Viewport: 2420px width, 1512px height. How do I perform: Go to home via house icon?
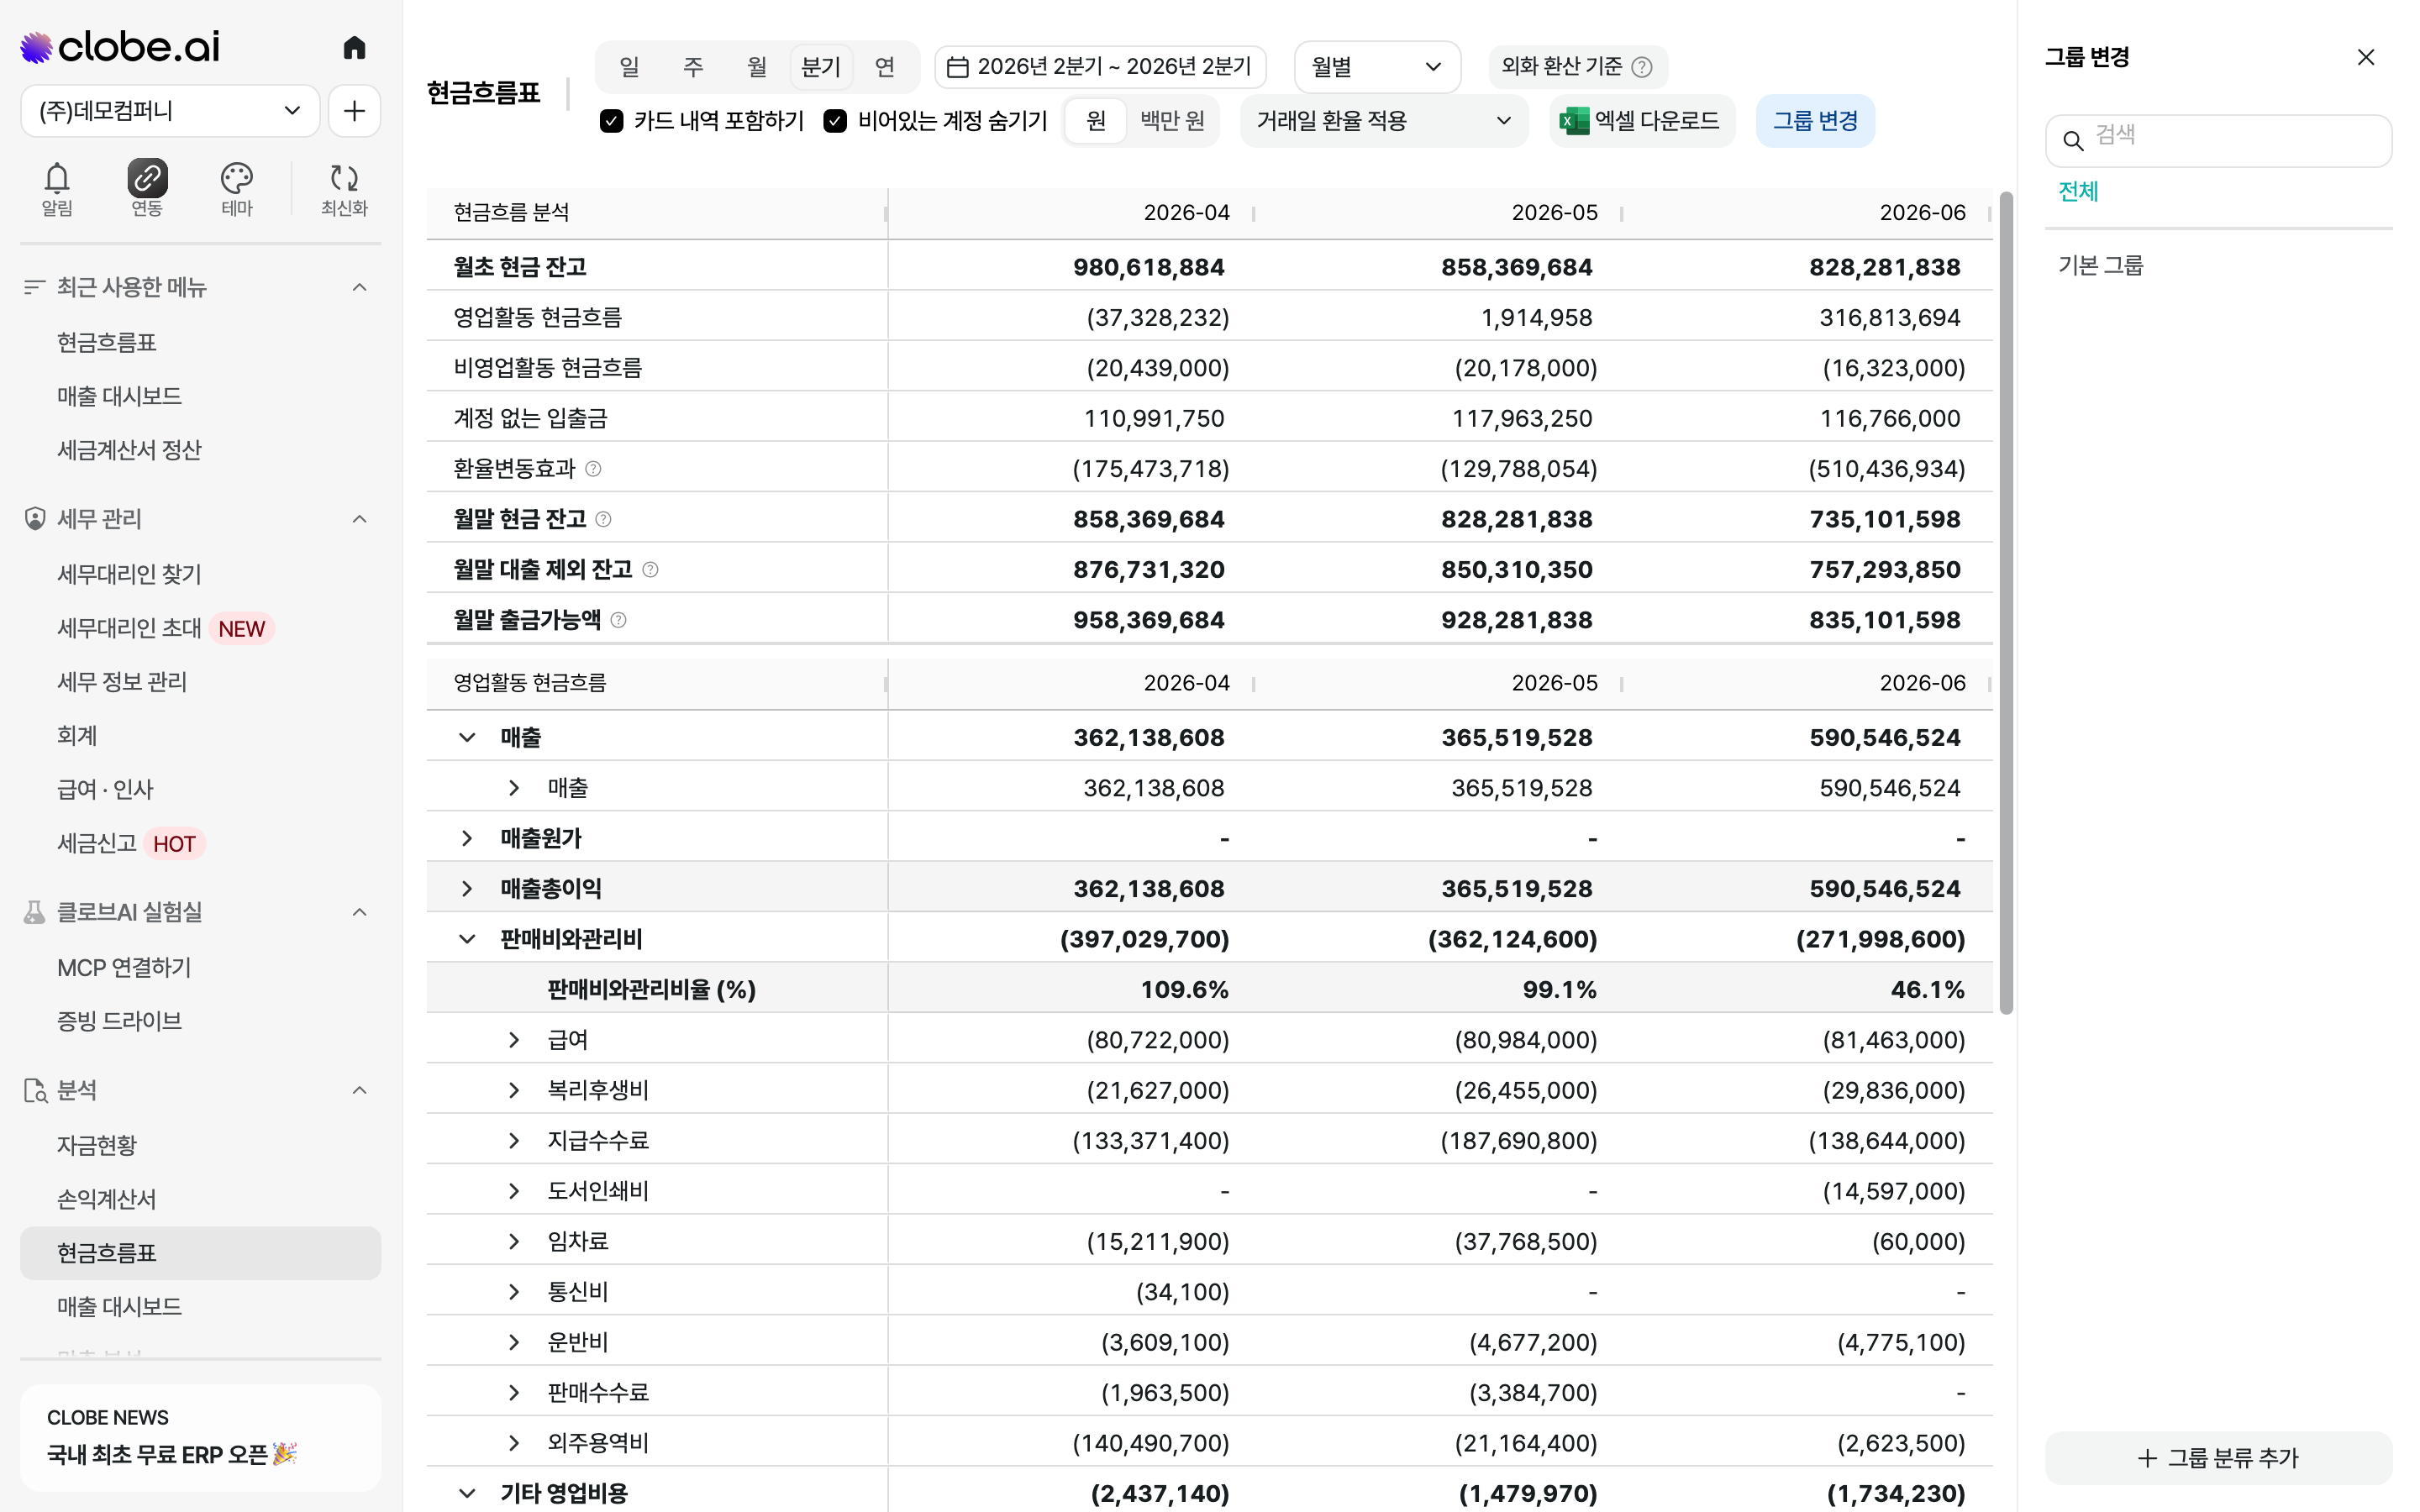pyautogui.click(x=354, y=47)
